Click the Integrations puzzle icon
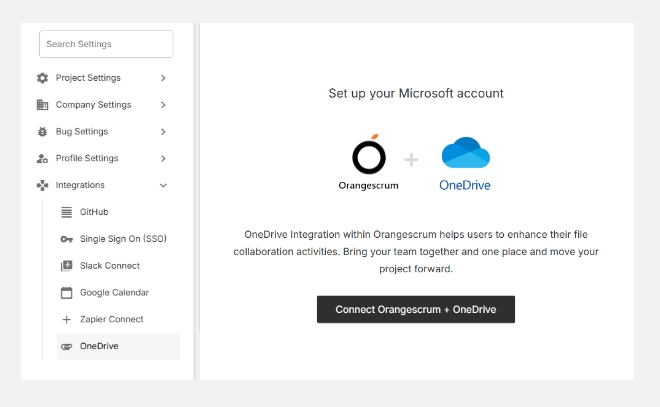The width and height of the screenshot is (660, 407). click(x=42, y=185)
